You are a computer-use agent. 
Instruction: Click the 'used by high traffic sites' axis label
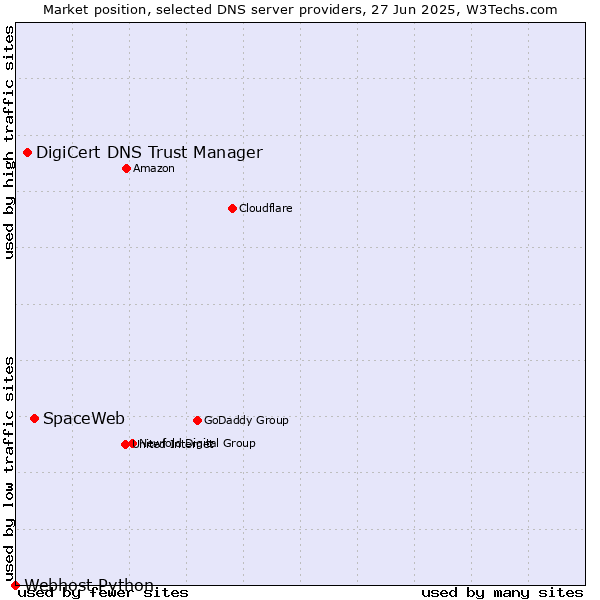pos(9,142)
